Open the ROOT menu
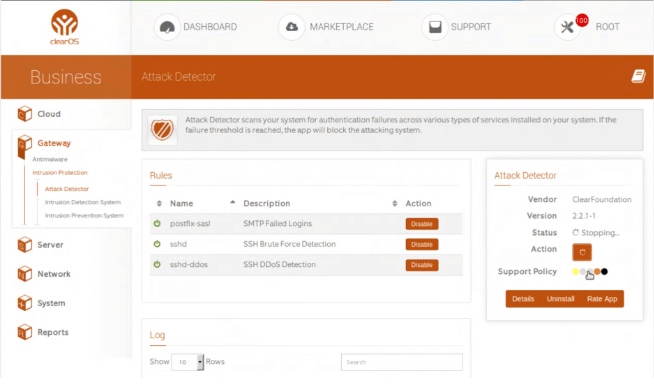The width and height of the screenshot is (654, 387). coord(608,27)
